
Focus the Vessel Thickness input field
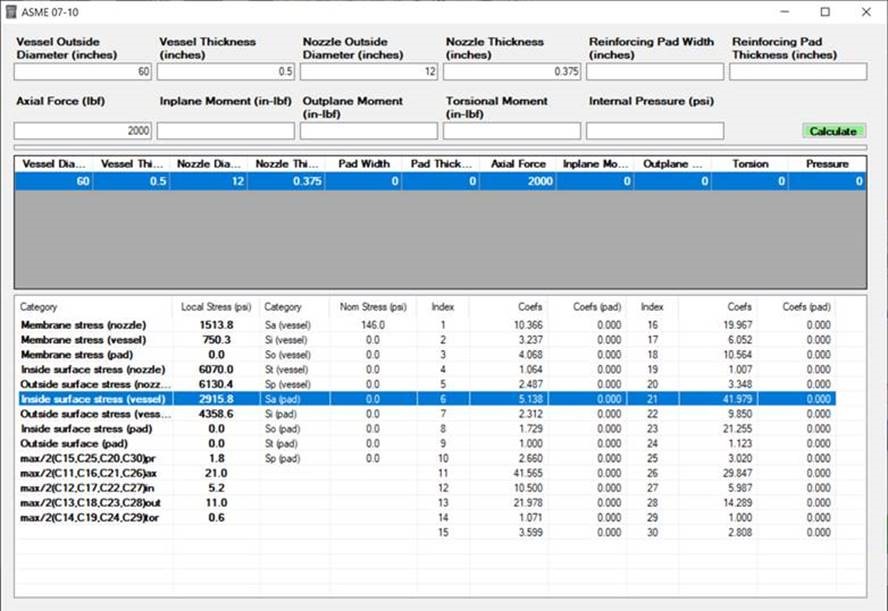pyautogui.click(x=225, y=71)
